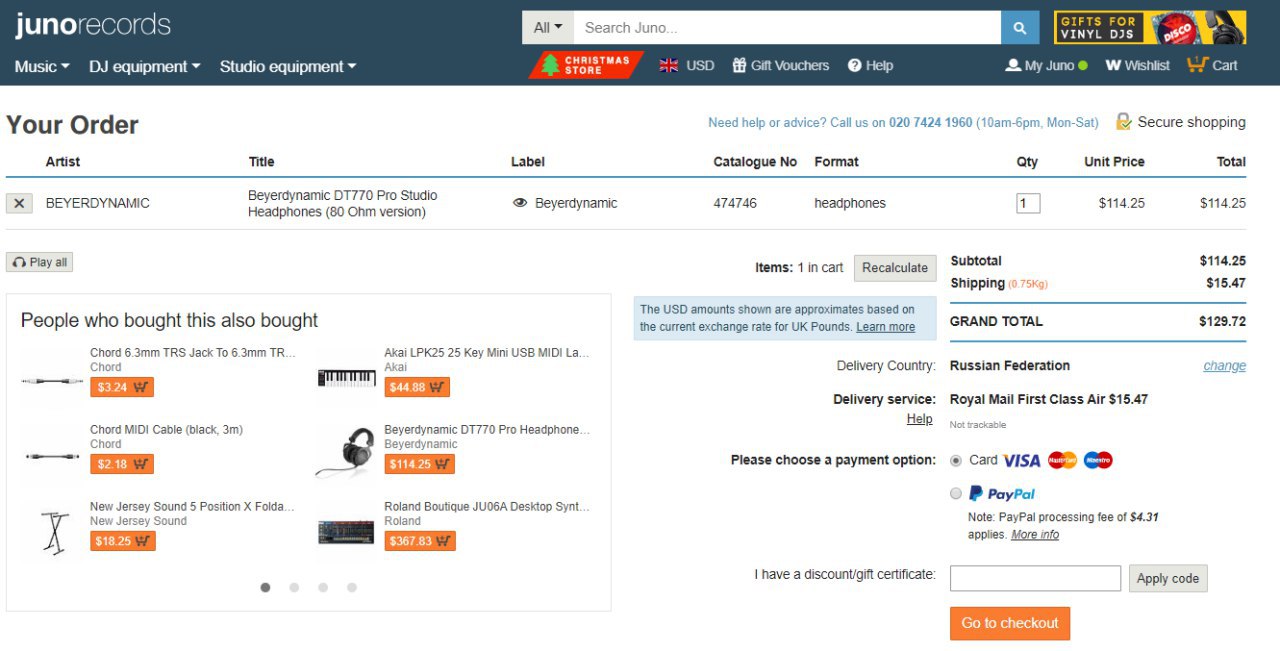Click the Maestro card logo
The height and width of the screenshot is (651, 1280).
(1098, 460)
